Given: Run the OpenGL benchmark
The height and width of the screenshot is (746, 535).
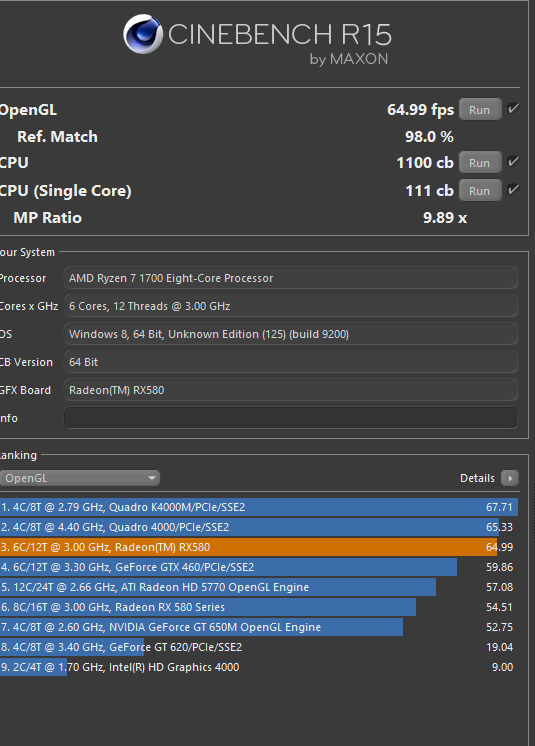Looking at the screenshot, I should point(480,109).
